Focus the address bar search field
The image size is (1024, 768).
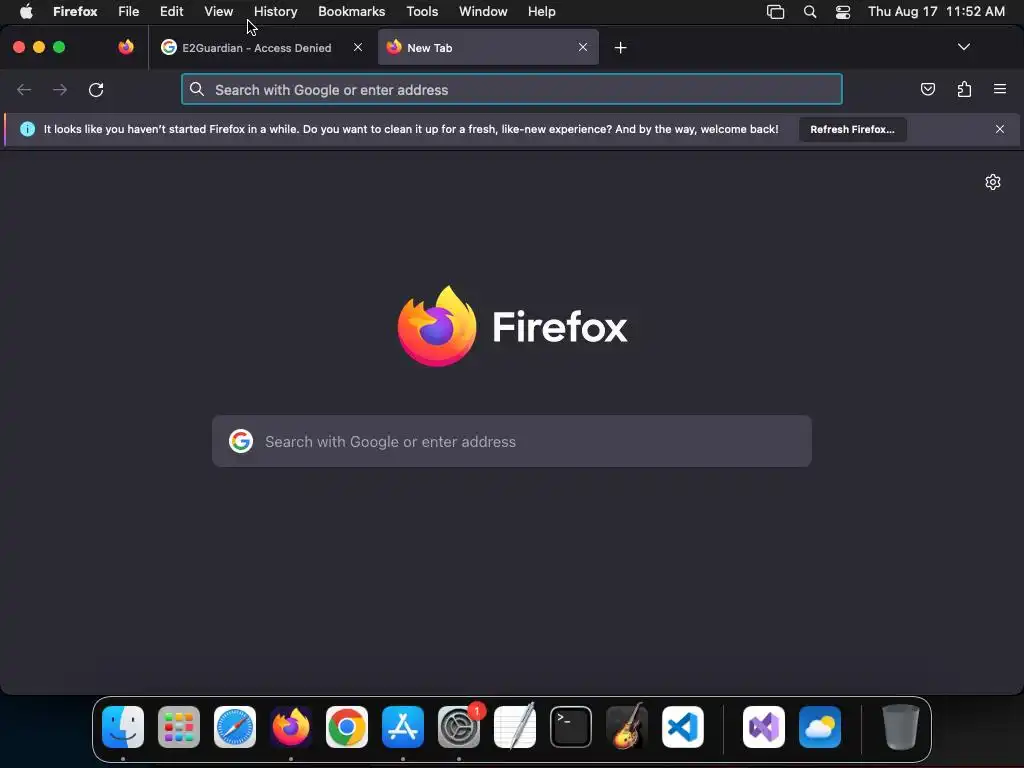coord(512,89)
